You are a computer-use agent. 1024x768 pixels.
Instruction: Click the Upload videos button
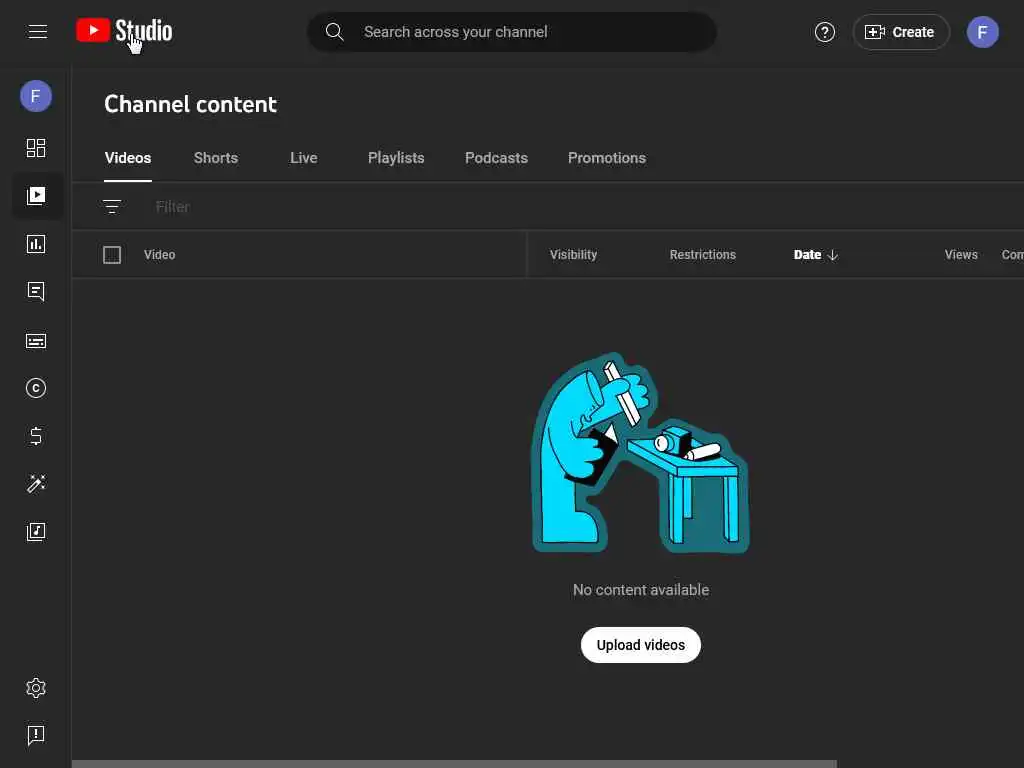[641, 645]
